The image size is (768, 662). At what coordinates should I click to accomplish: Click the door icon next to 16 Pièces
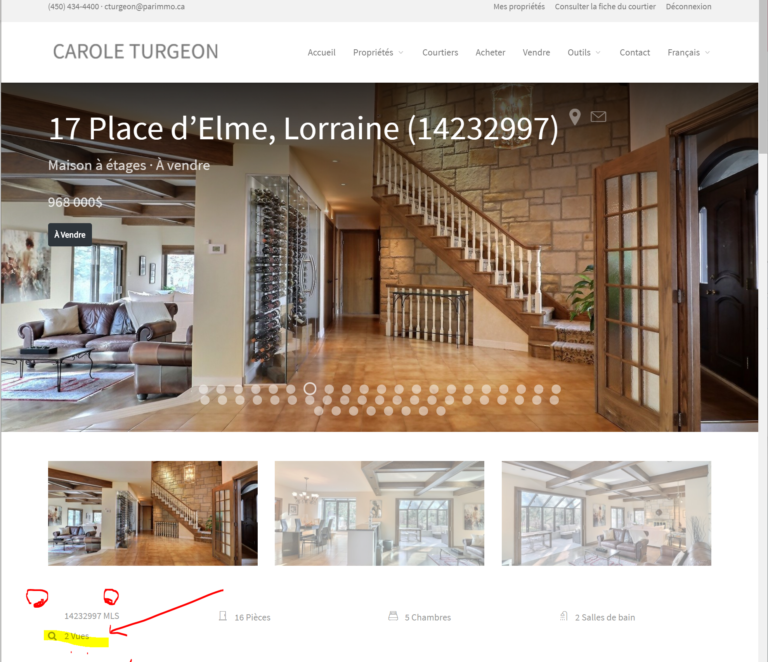223,616
